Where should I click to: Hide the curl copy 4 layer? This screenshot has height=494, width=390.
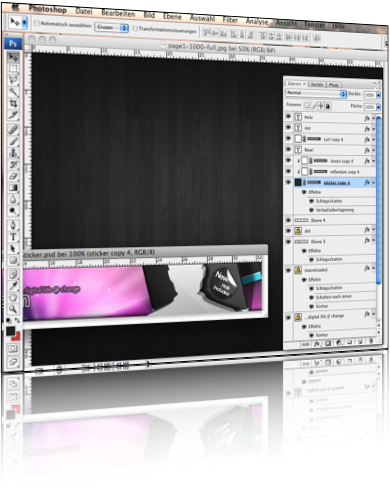289,138
